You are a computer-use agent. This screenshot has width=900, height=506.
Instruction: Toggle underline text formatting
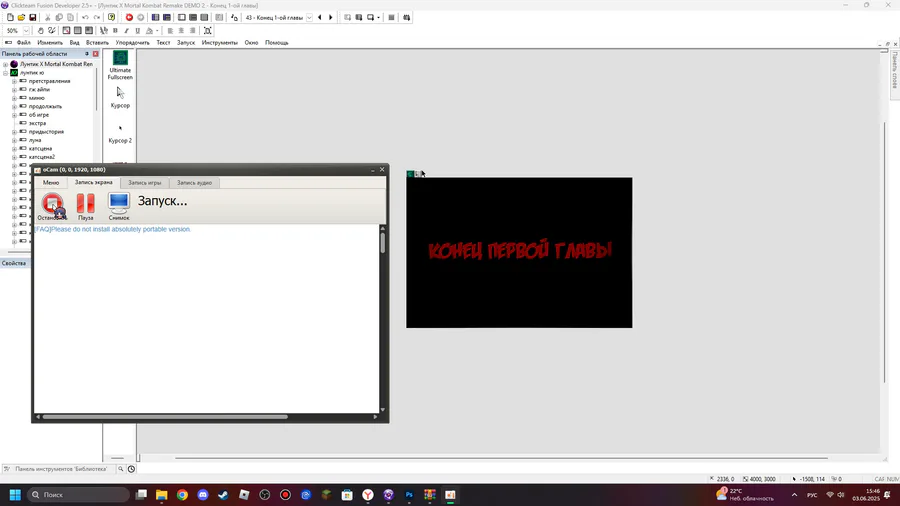tap(137, 30)
